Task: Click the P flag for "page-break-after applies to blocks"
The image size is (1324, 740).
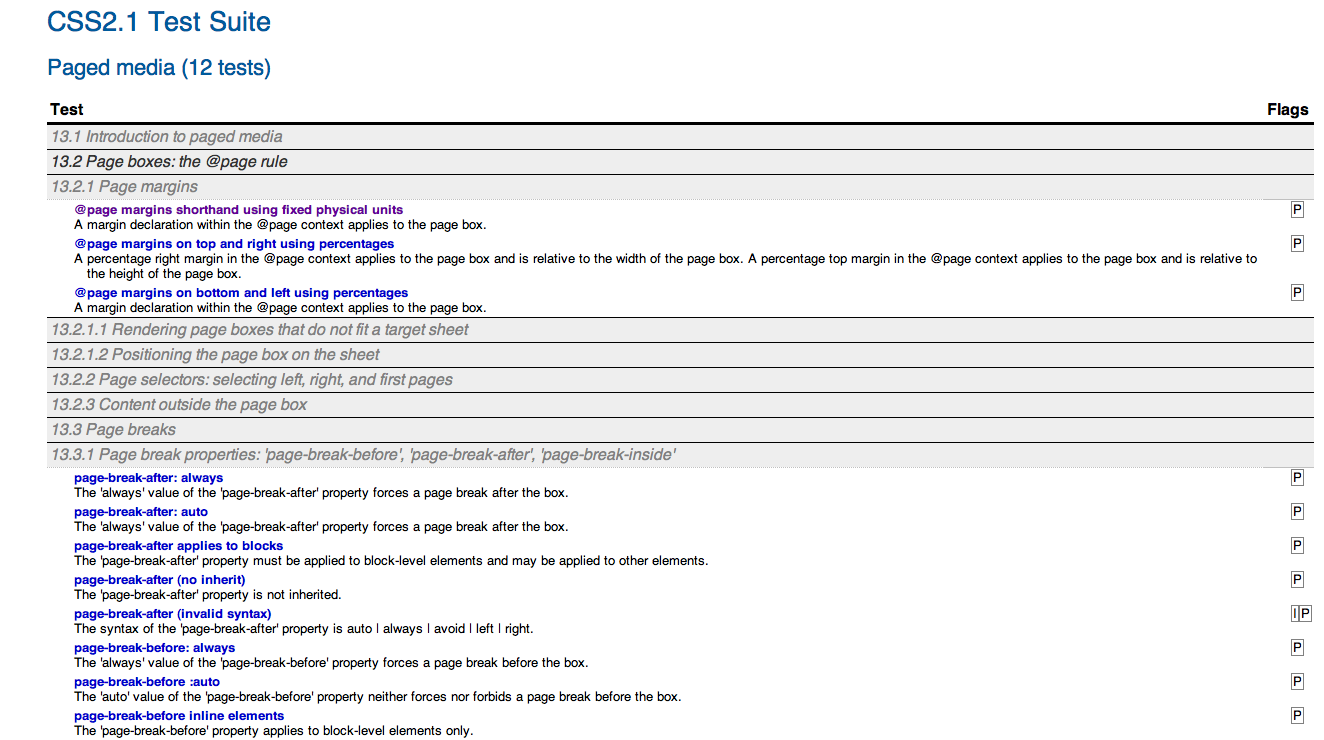Action: (x=1297, y=545)
